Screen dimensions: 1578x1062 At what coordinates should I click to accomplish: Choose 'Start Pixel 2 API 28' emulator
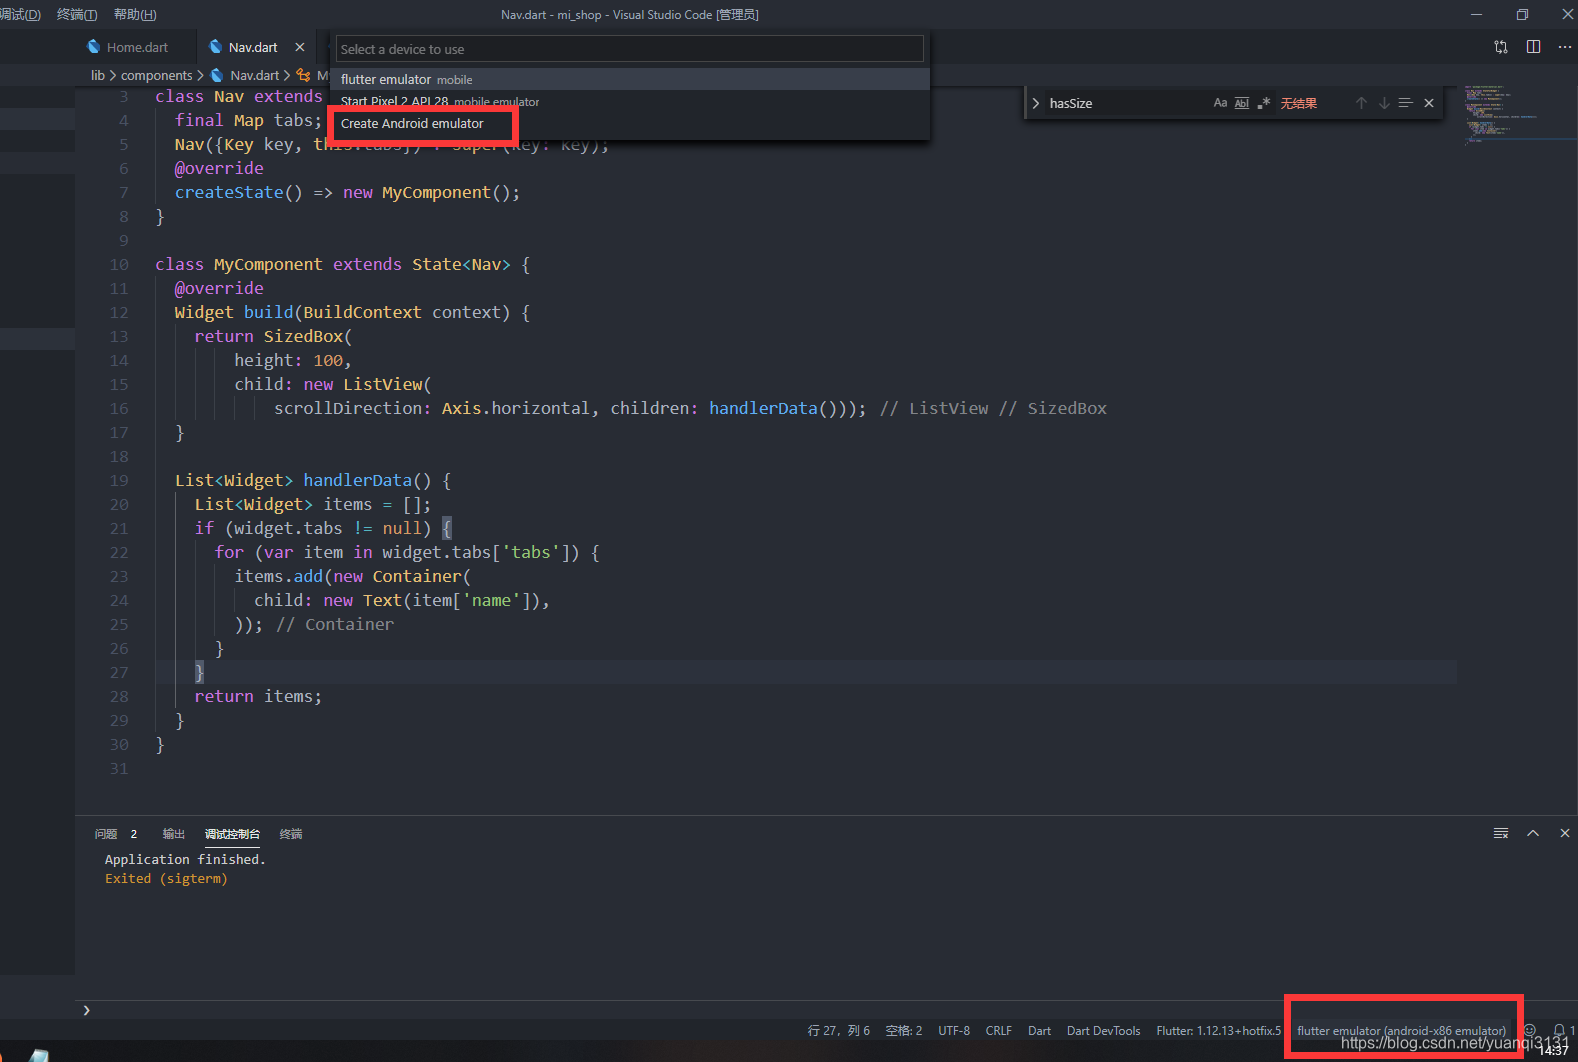[x=630, y=101]
